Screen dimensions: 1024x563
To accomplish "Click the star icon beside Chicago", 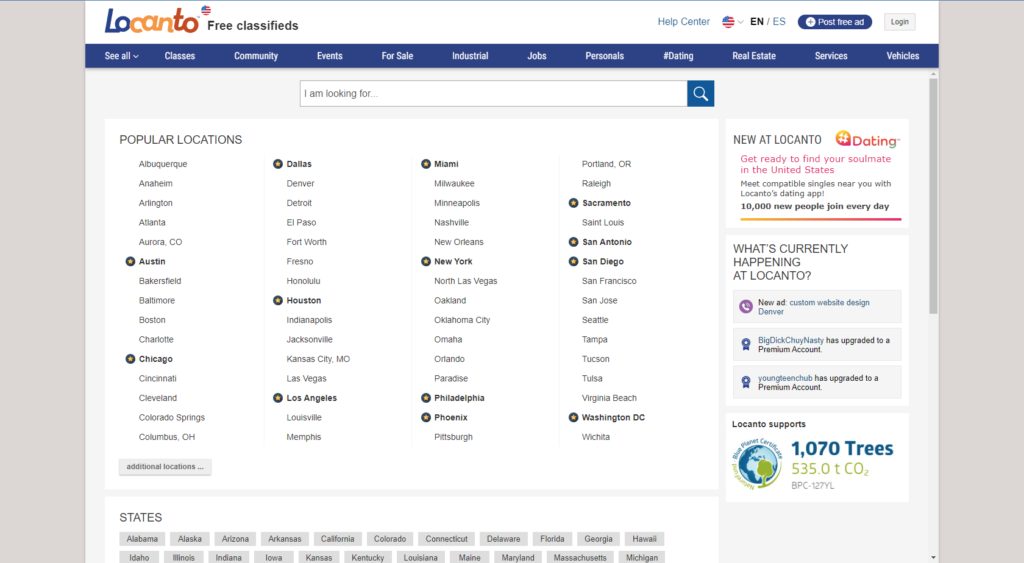I will coord(130,359).
